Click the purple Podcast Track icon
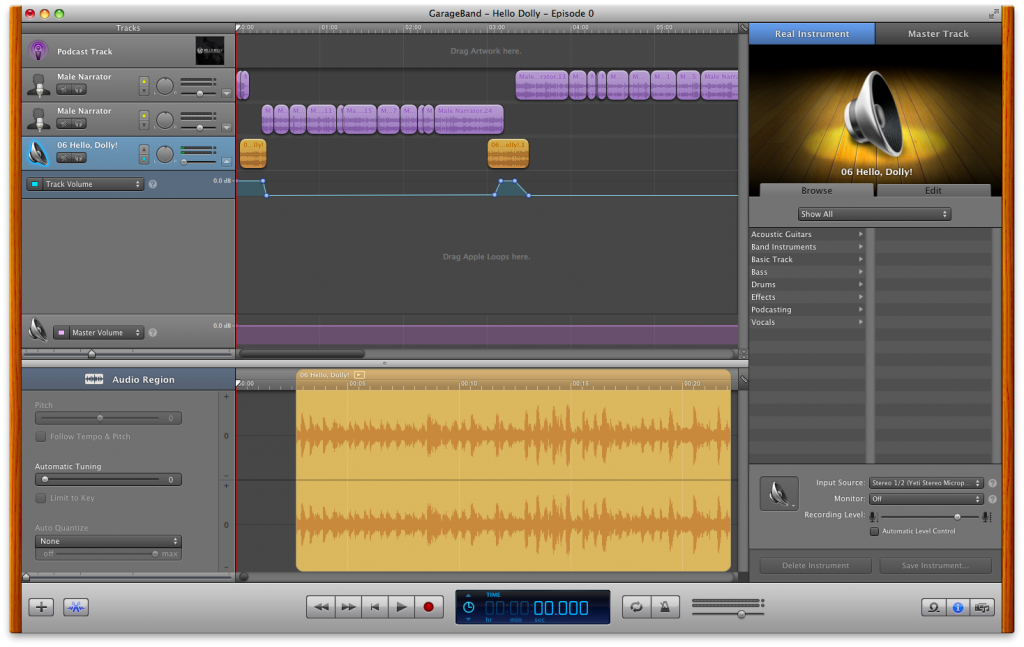The height and width of the screenshot is (647, 1024). [x=39, y=51]
